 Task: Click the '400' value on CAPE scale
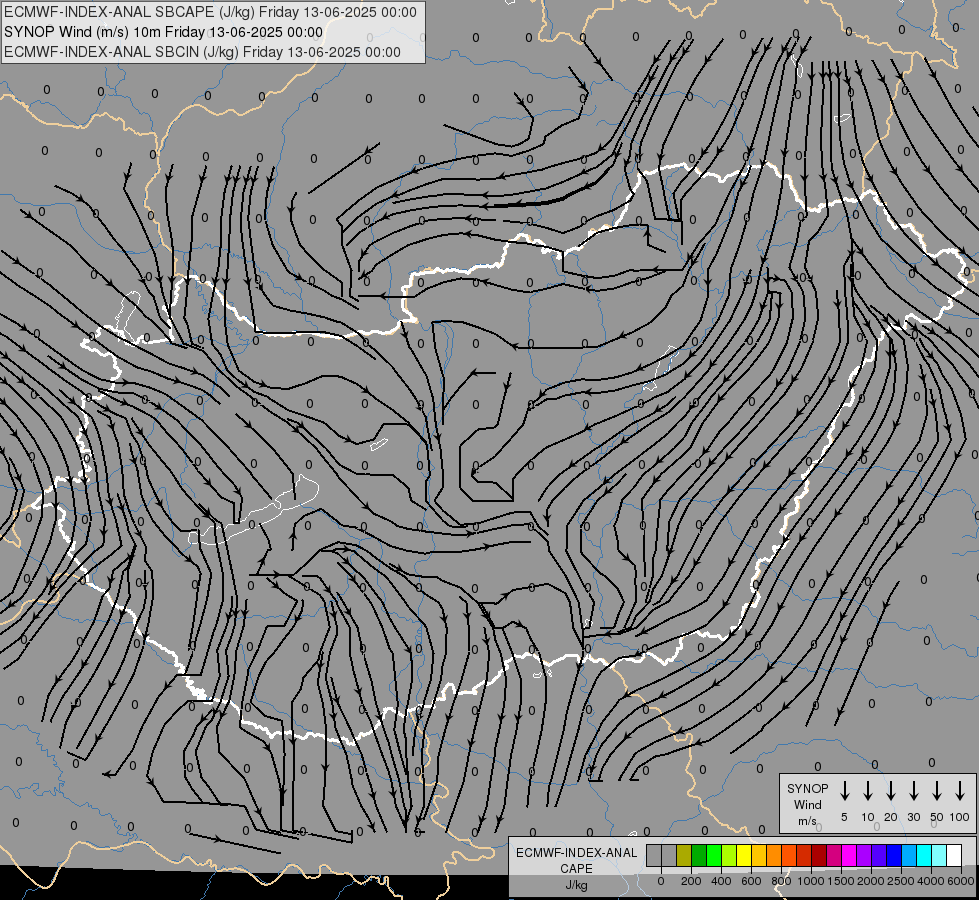(721, 881)
